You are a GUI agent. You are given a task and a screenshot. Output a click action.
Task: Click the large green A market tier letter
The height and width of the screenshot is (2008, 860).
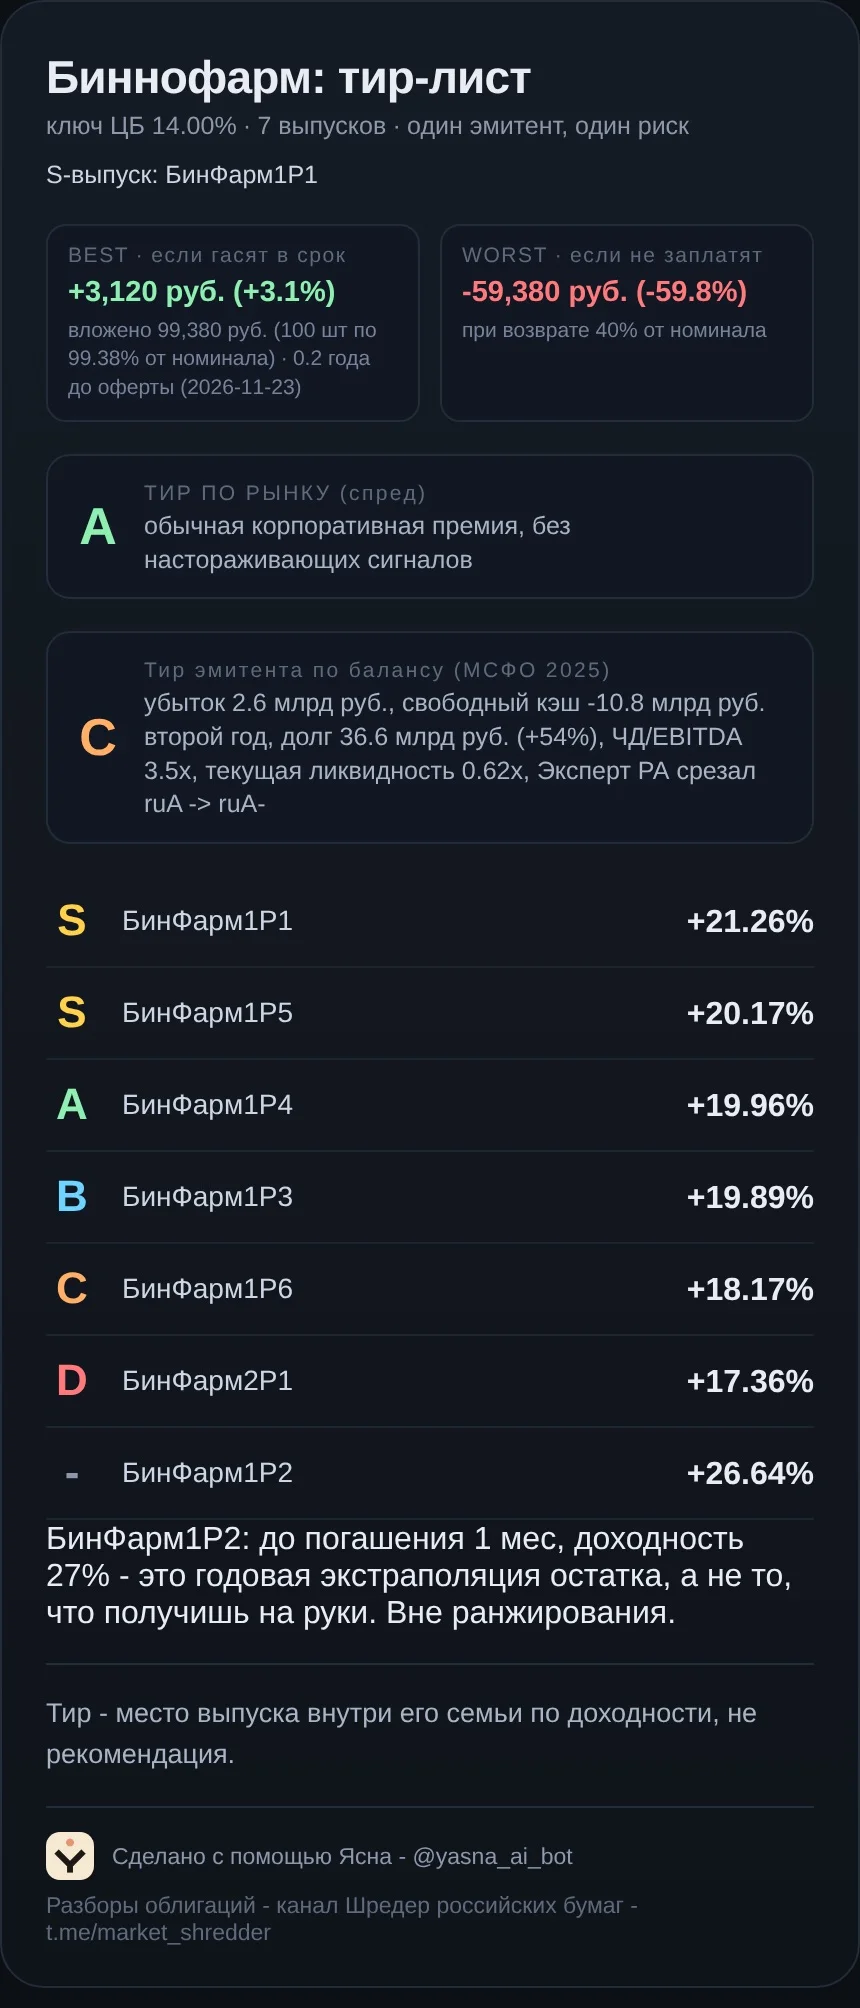point(98,526)
